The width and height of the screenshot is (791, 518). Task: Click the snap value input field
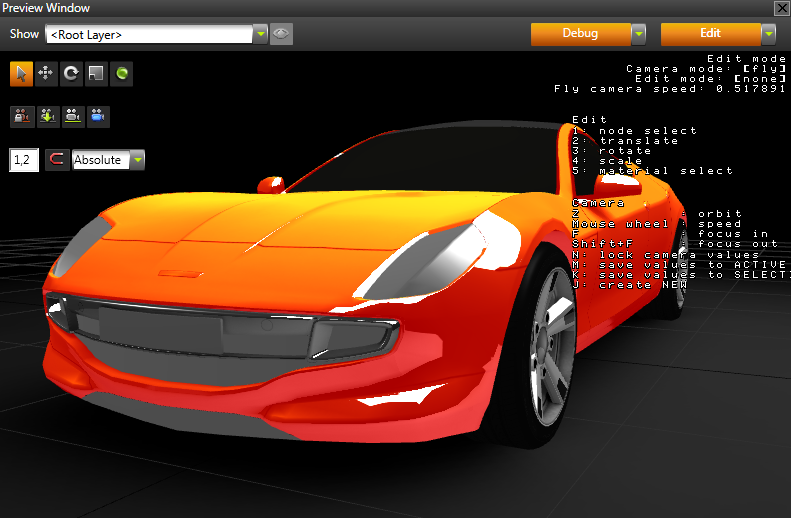point(24,160)
